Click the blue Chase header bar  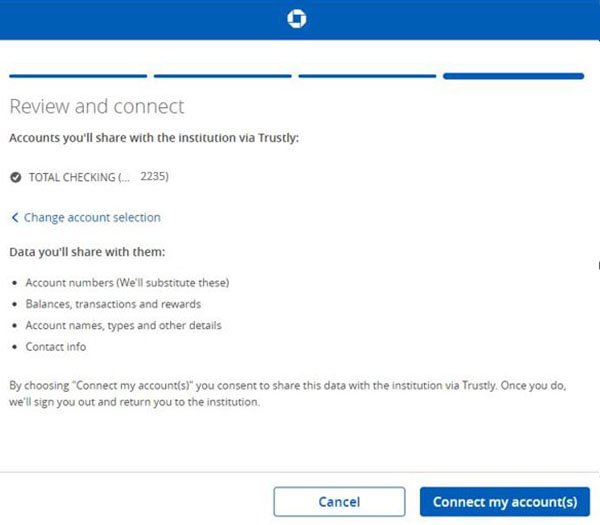pyautogui.click(x=300, y=20)
